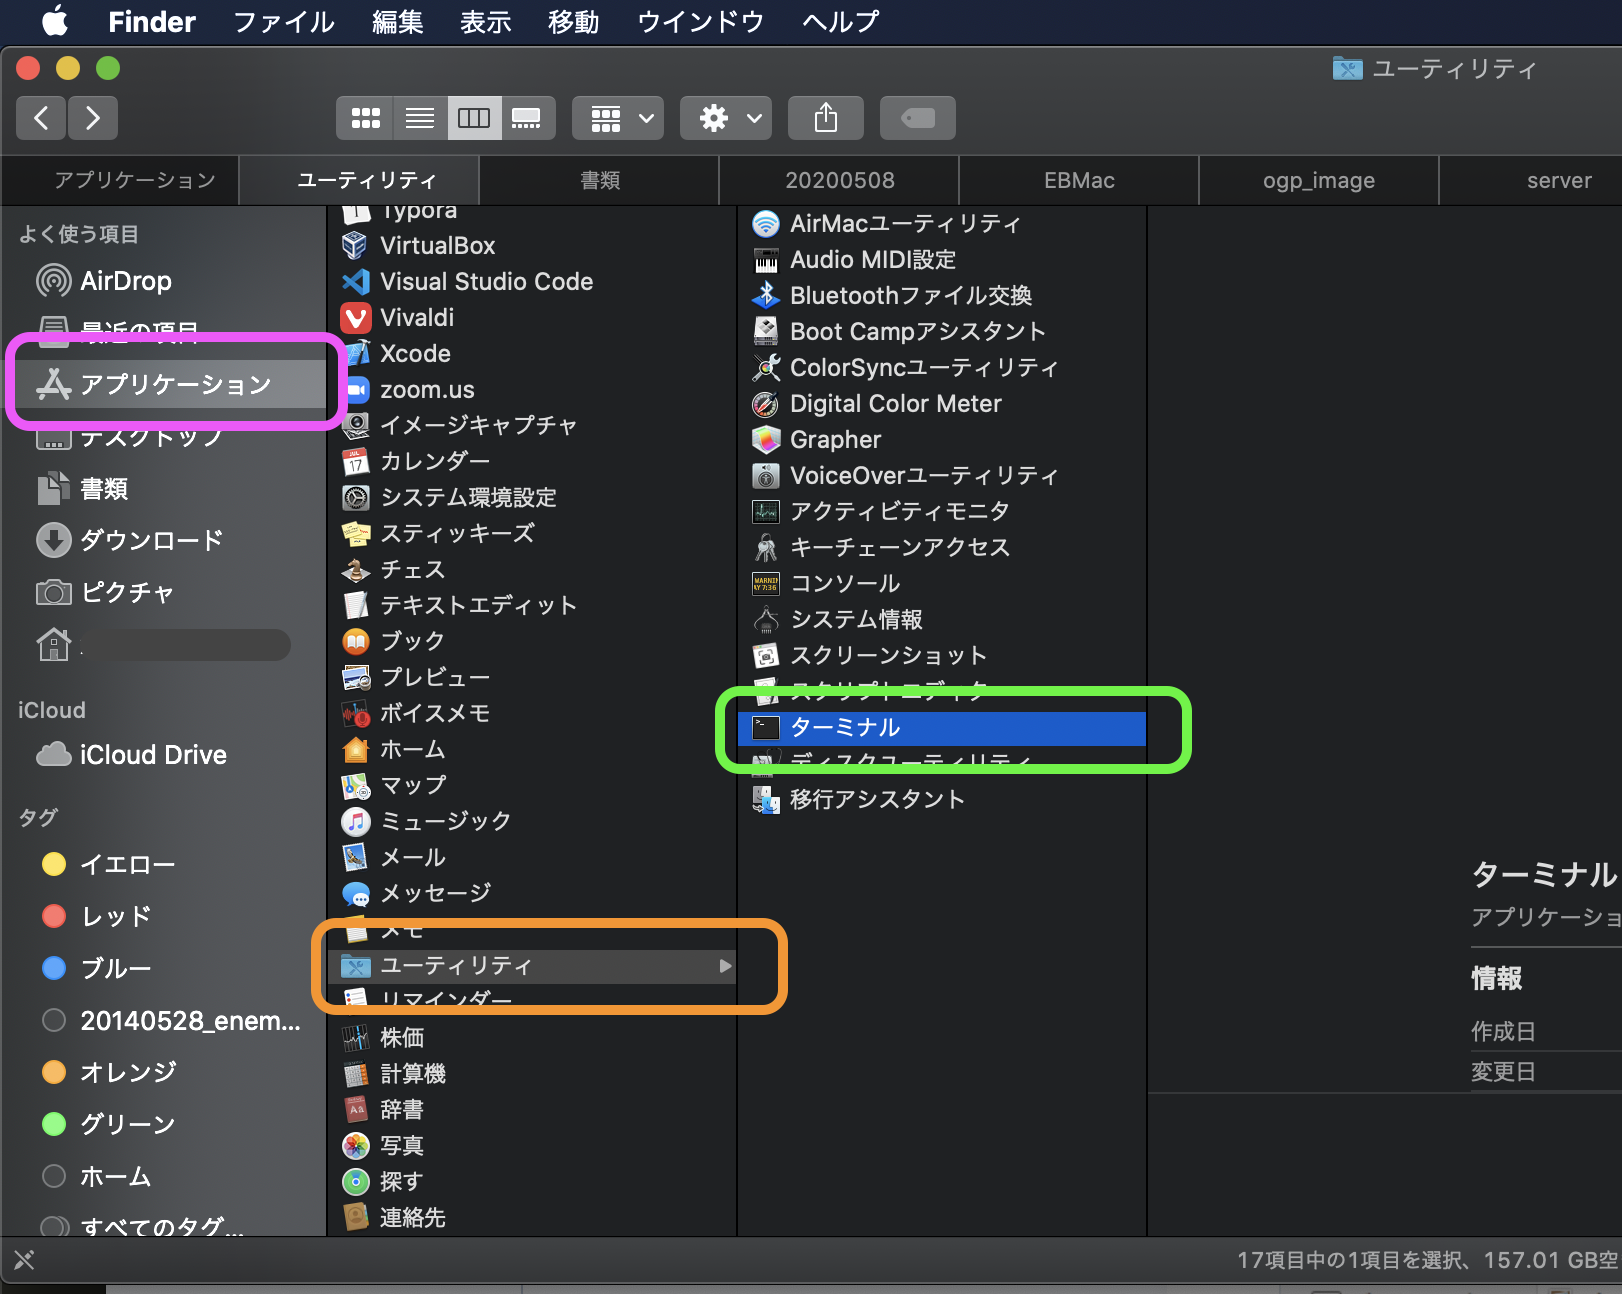This screenshot has width=1622, height=1294.
Task: Select the Grapher utility
Action: pyautogui.click(x=942, y=440)
